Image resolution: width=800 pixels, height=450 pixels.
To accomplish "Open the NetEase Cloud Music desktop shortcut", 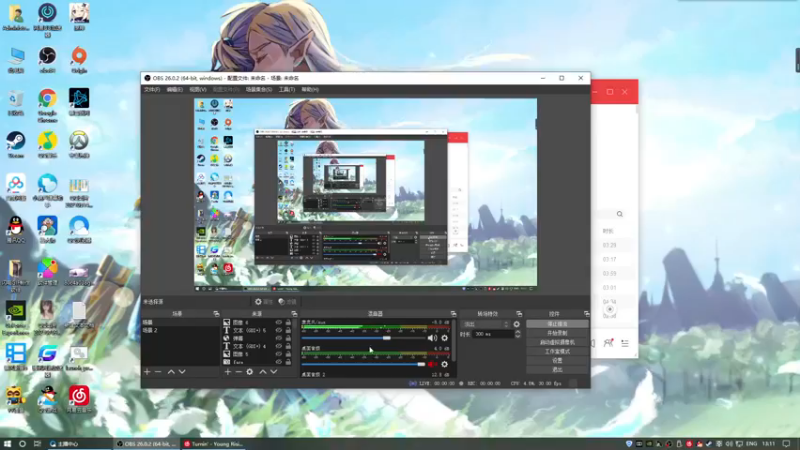I will (79, 399).
